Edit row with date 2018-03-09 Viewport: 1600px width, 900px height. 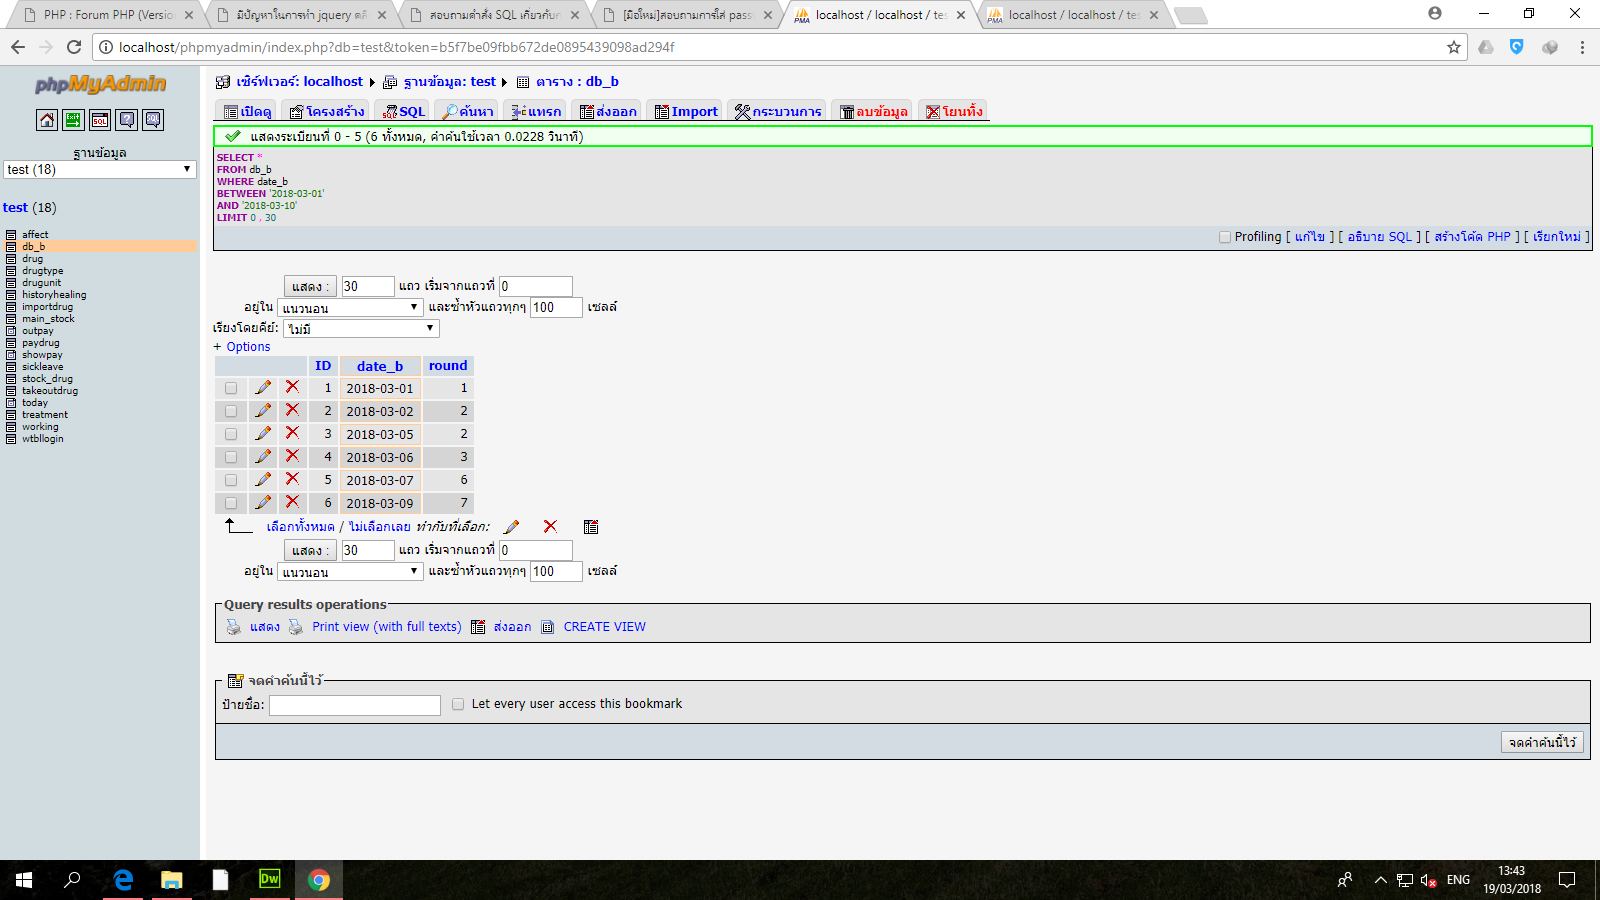pos(263,502)
